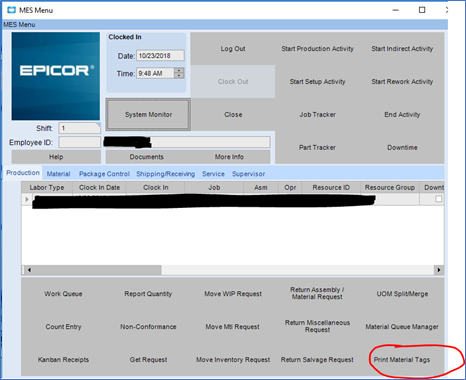The image size is (466, 380).
Task: Click the Help button
Action: (x=56, y=157)
